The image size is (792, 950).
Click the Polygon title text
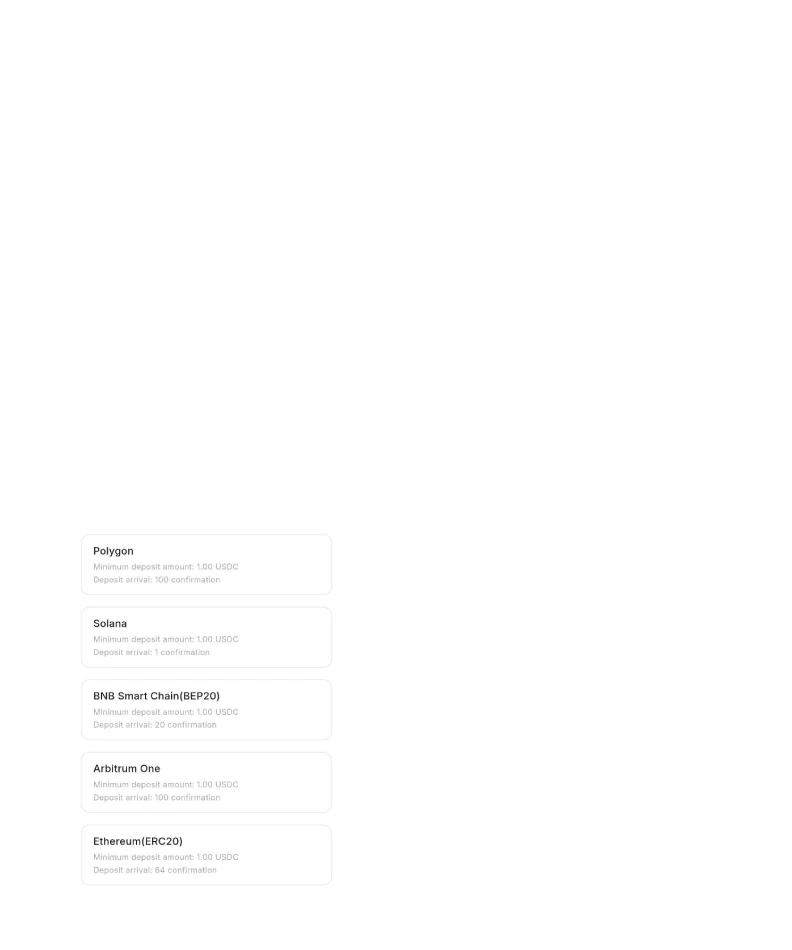point(113,551)
